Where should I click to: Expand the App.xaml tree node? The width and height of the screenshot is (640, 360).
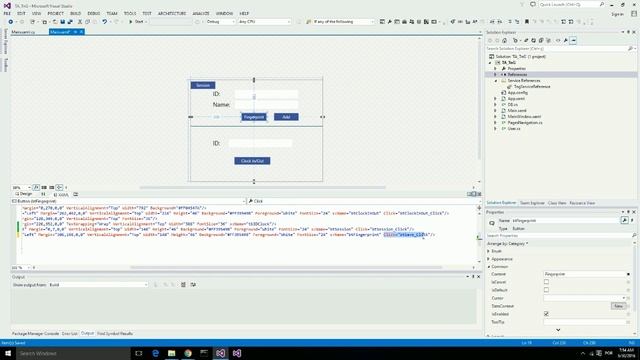(x=496, y=99)
